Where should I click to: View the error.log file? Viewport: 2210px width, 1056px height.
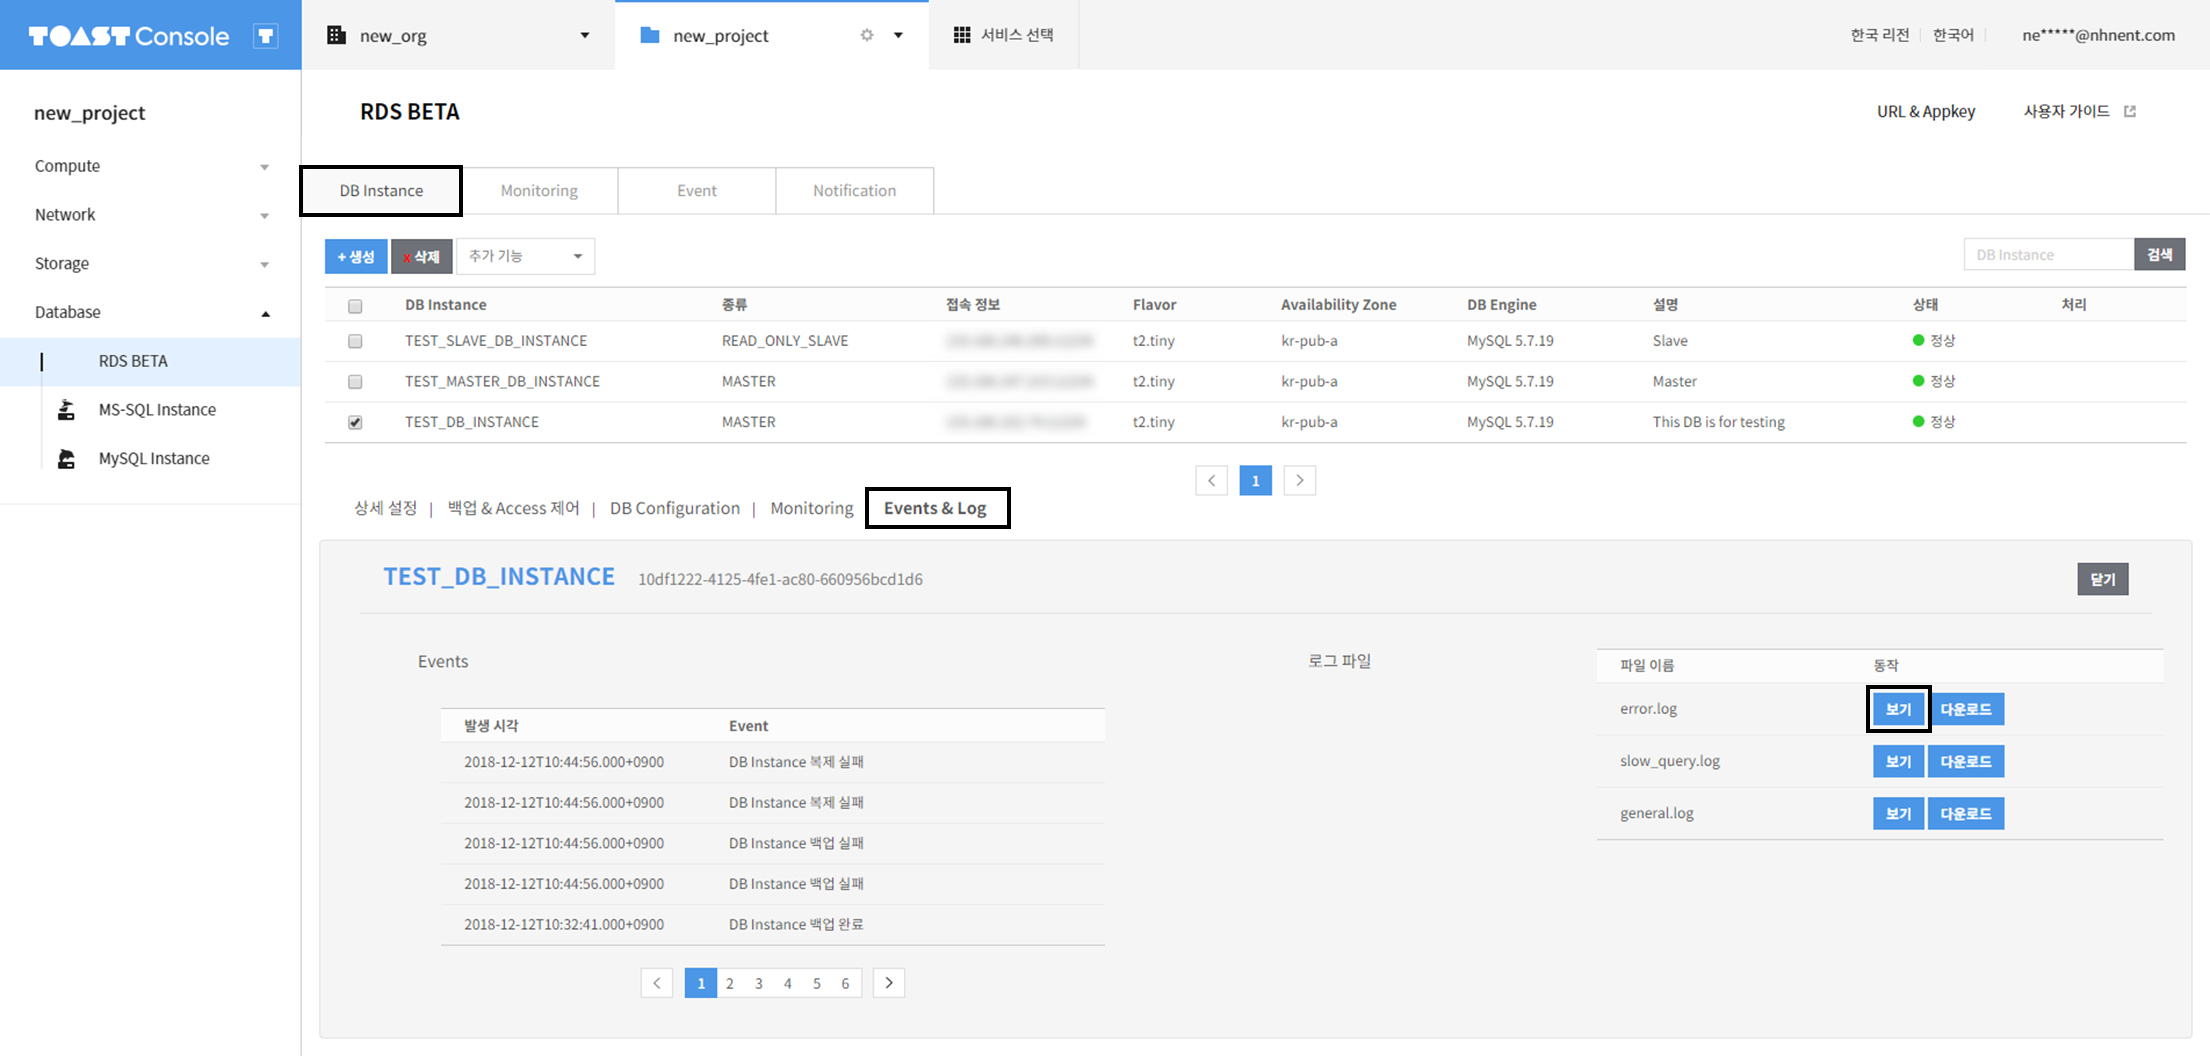(x=1898, y=709)
